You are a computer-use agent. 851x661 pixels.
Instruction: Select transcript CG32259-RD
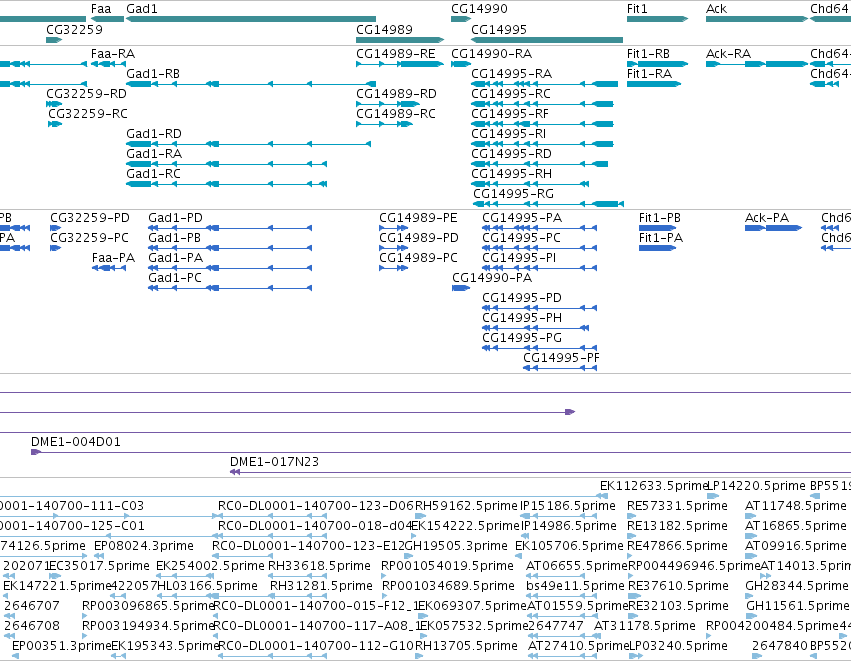coord(54,104)
